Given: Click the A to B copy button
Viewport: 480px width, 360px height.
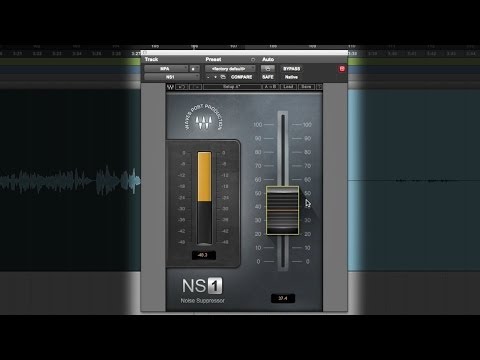Looking at the screenshot, I should (x=270, y=87).
